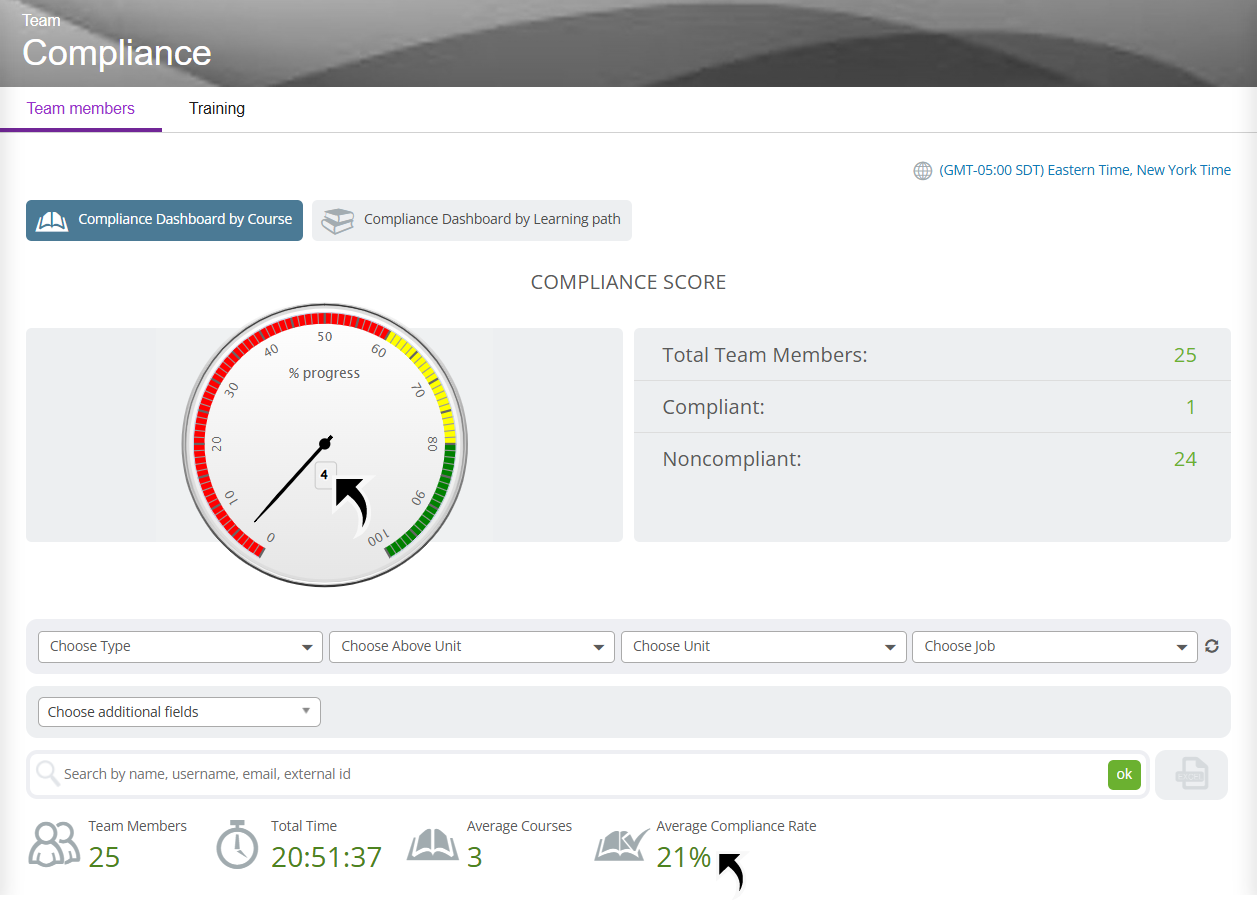Click the globe timezone icon
The width and height of the screenshot is (1257, 900).
(x=923, y=171)
